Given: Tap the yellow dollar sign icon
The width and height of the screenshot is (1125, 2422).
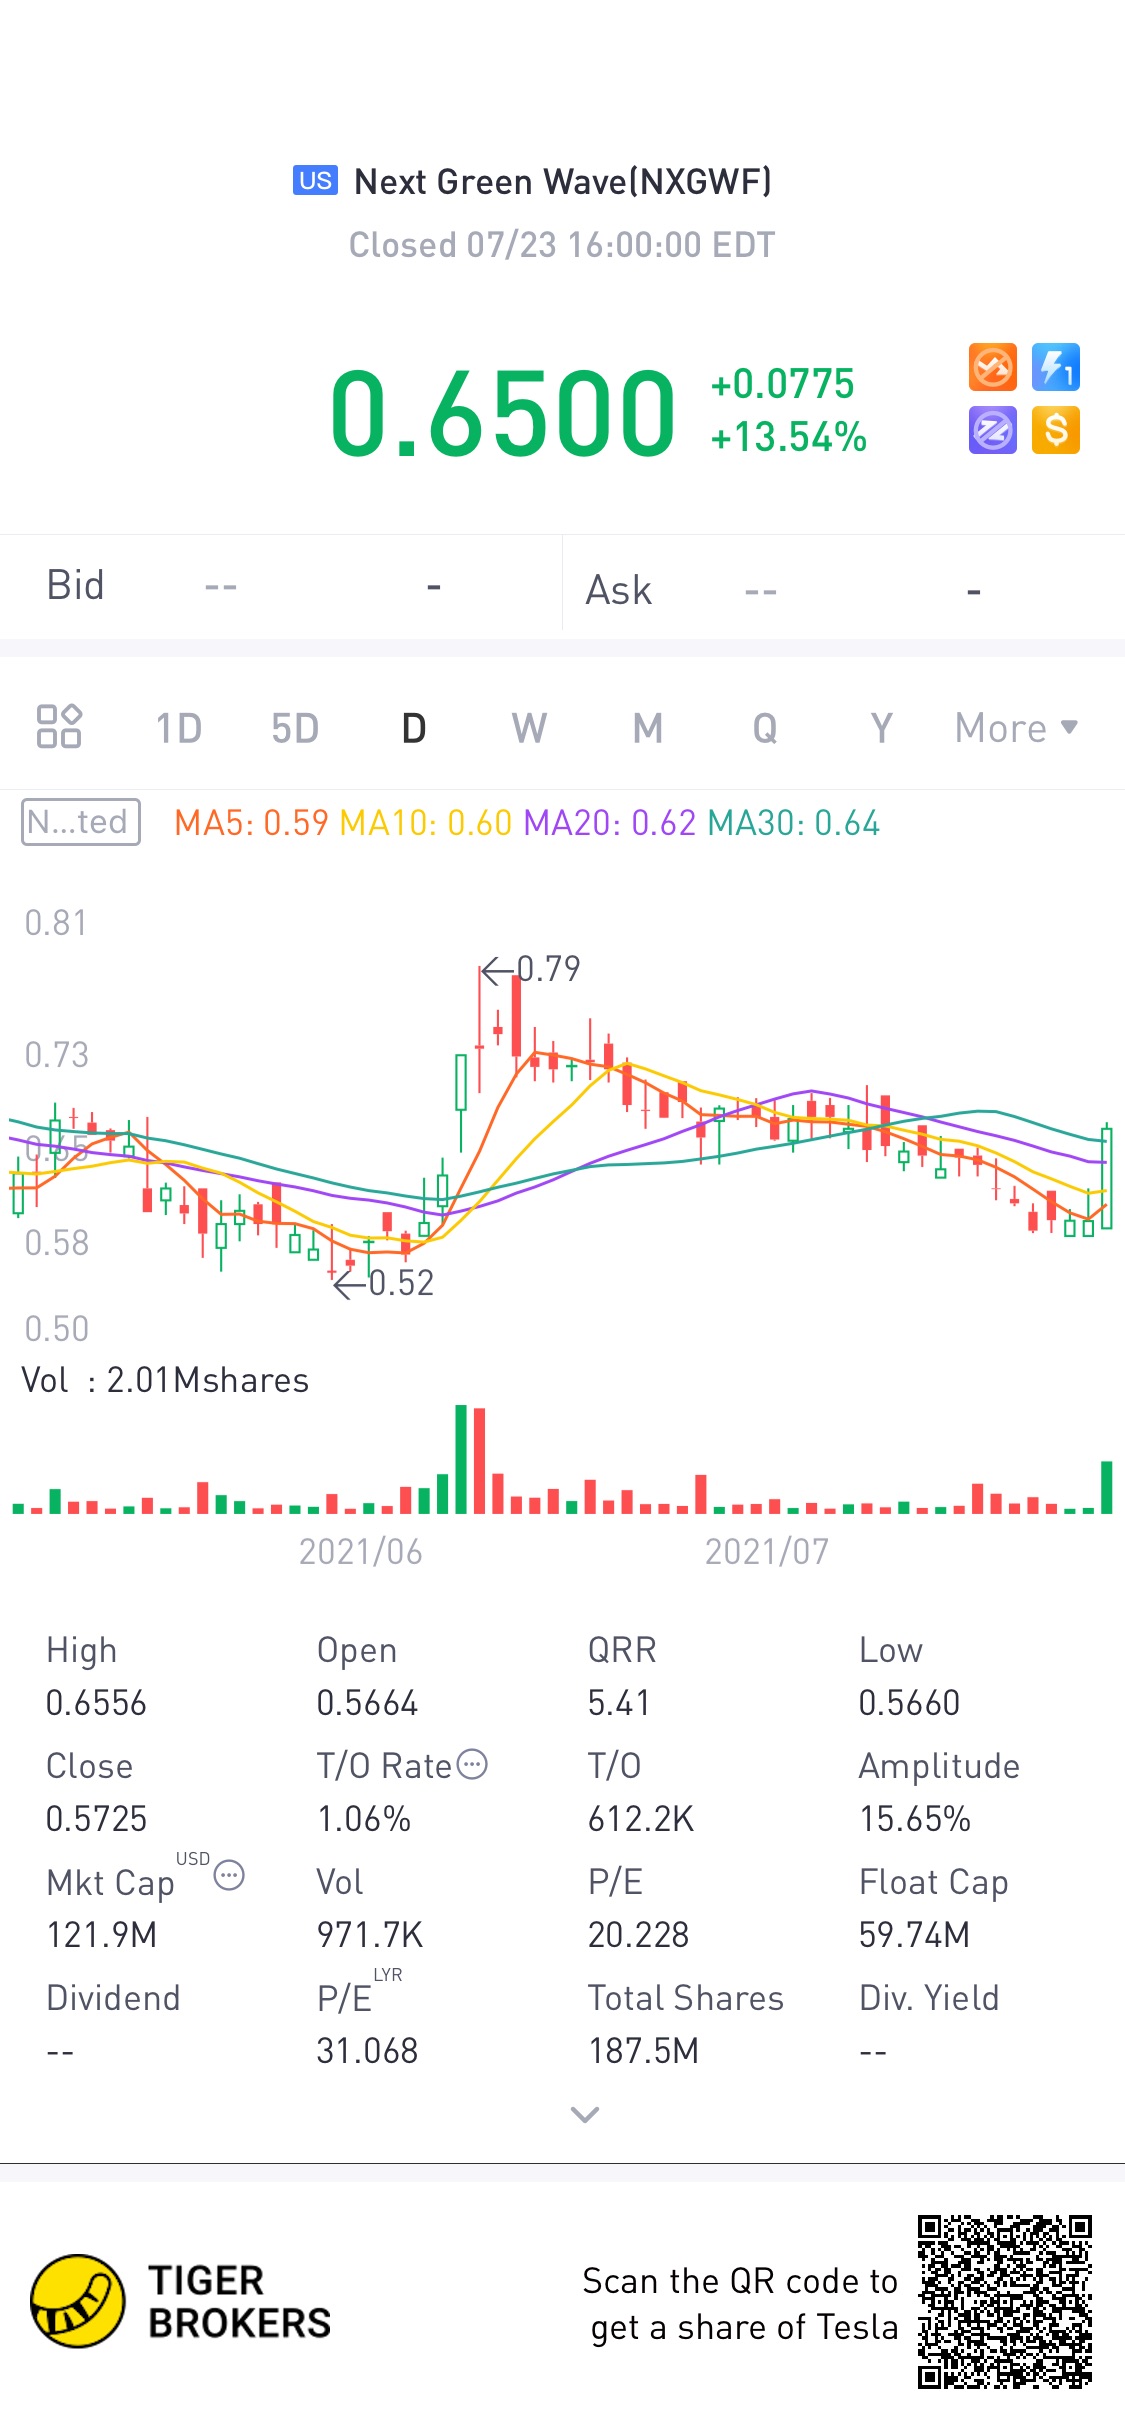Looking at the screenshot, I should point(1056,430).
